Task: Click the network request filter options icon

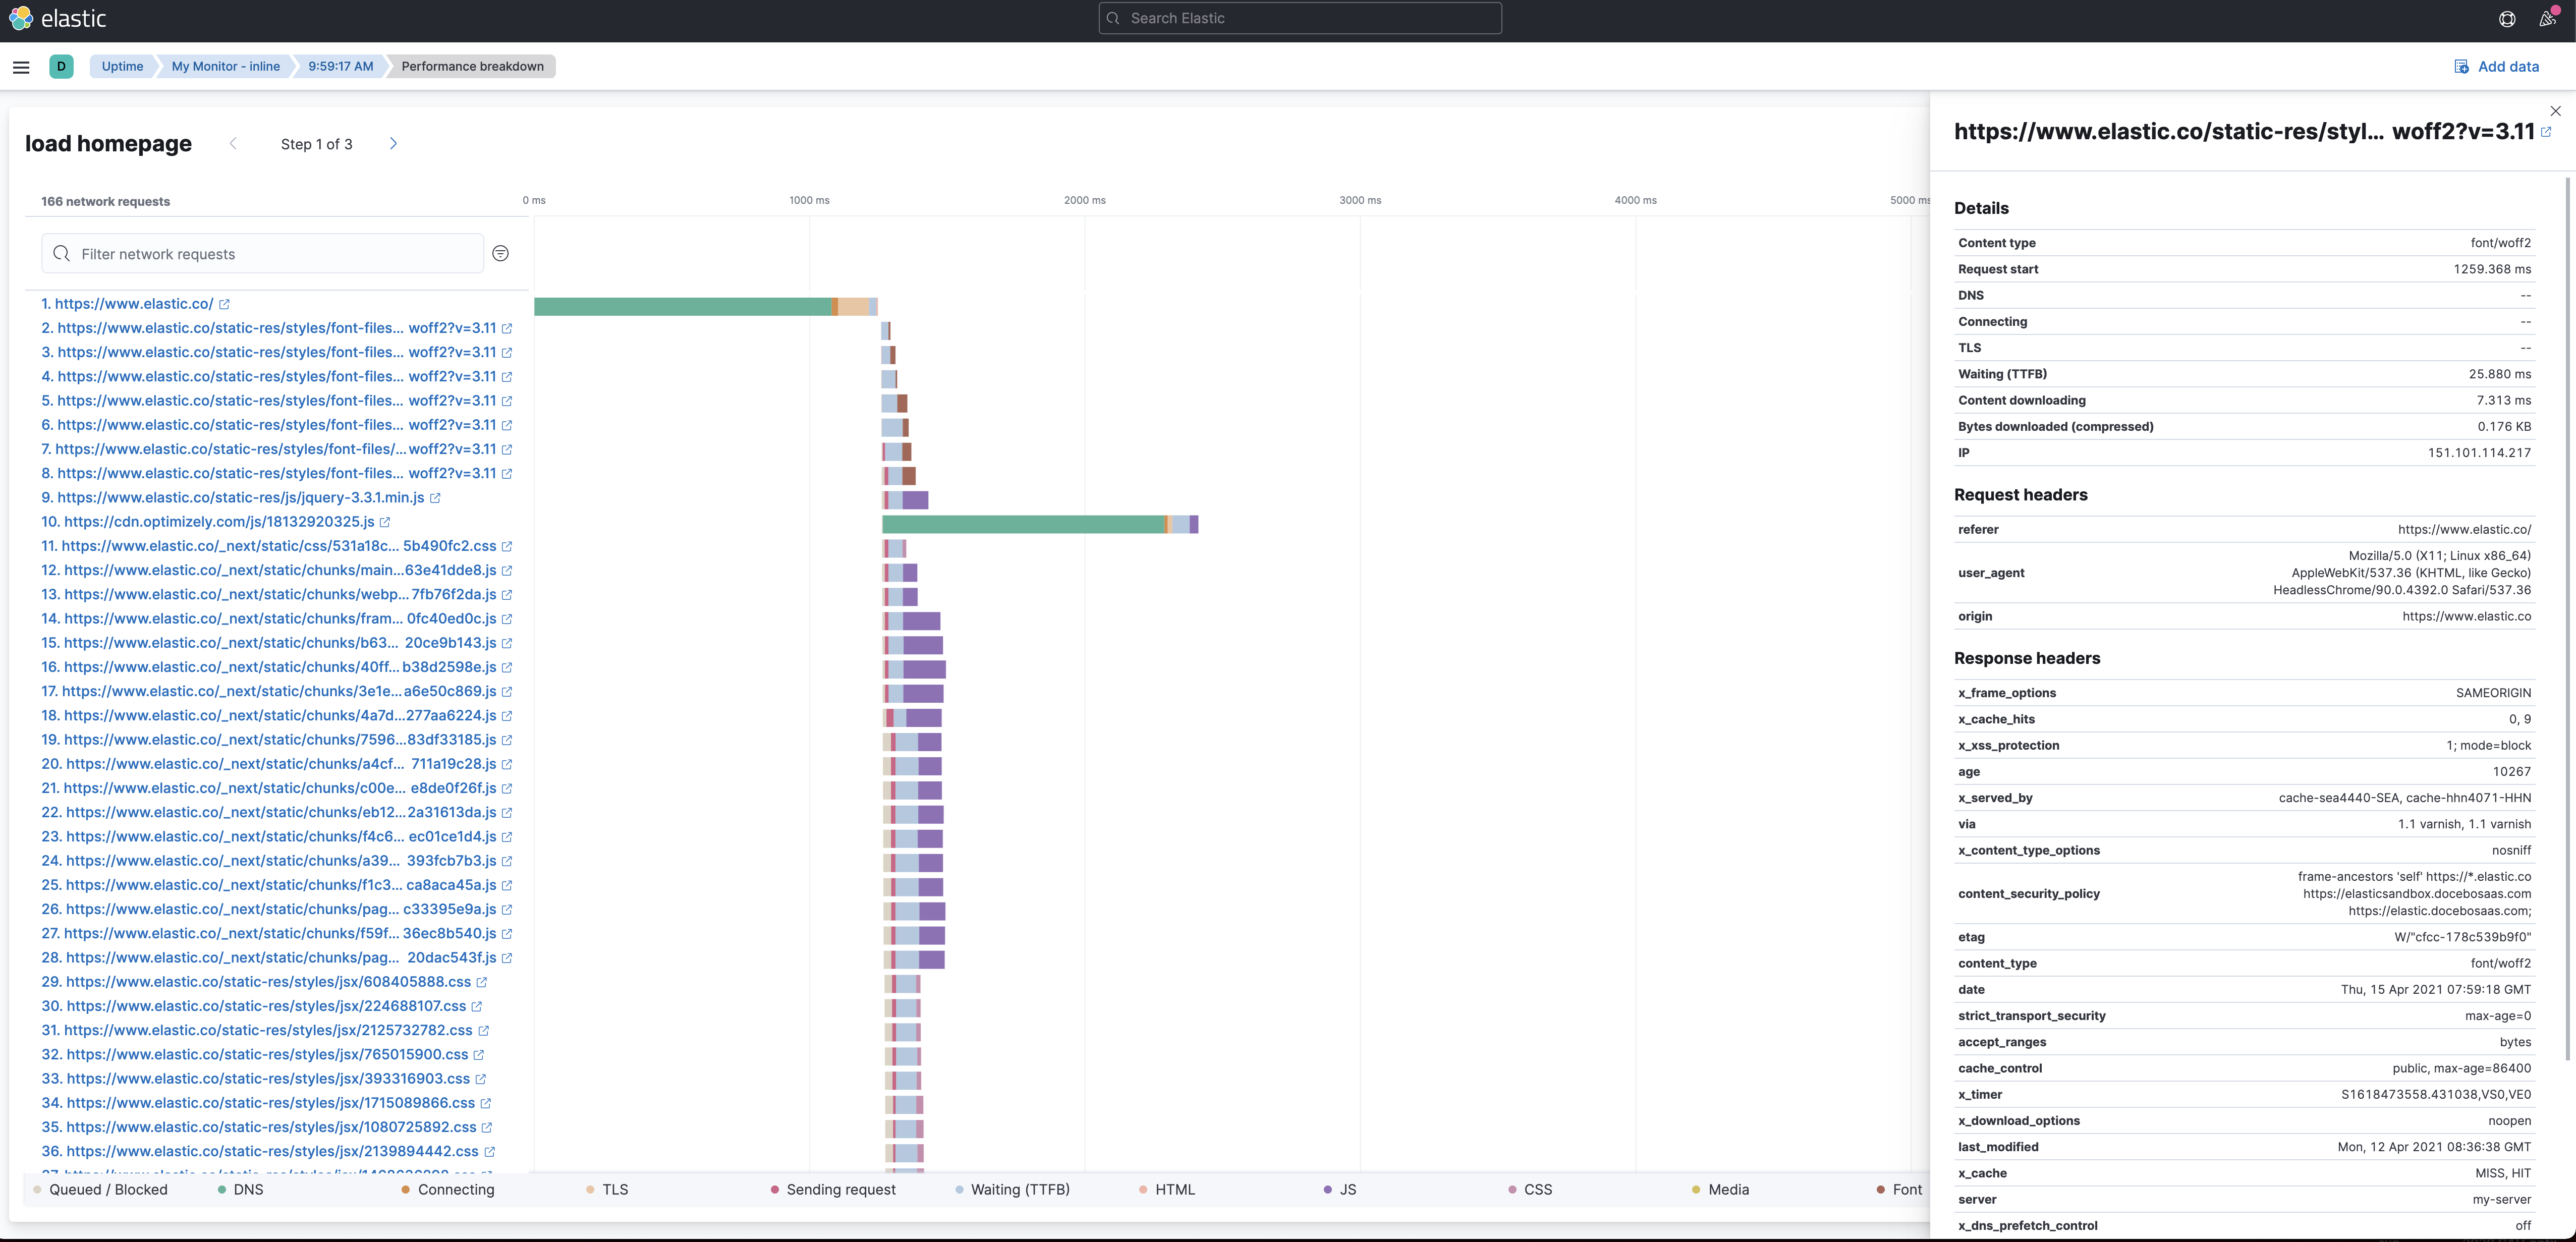Action: pyautogui.click(x=501, y=254)
